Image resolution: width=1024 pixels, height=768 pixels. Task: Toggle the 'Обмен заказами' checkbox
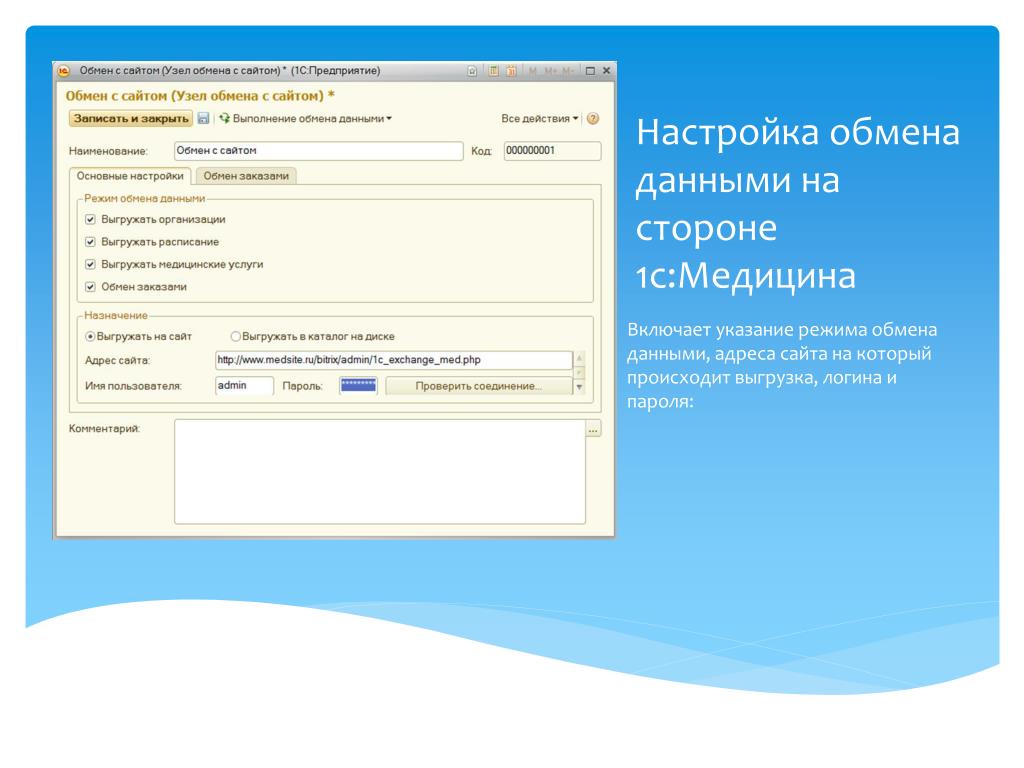tap(90, 287)
